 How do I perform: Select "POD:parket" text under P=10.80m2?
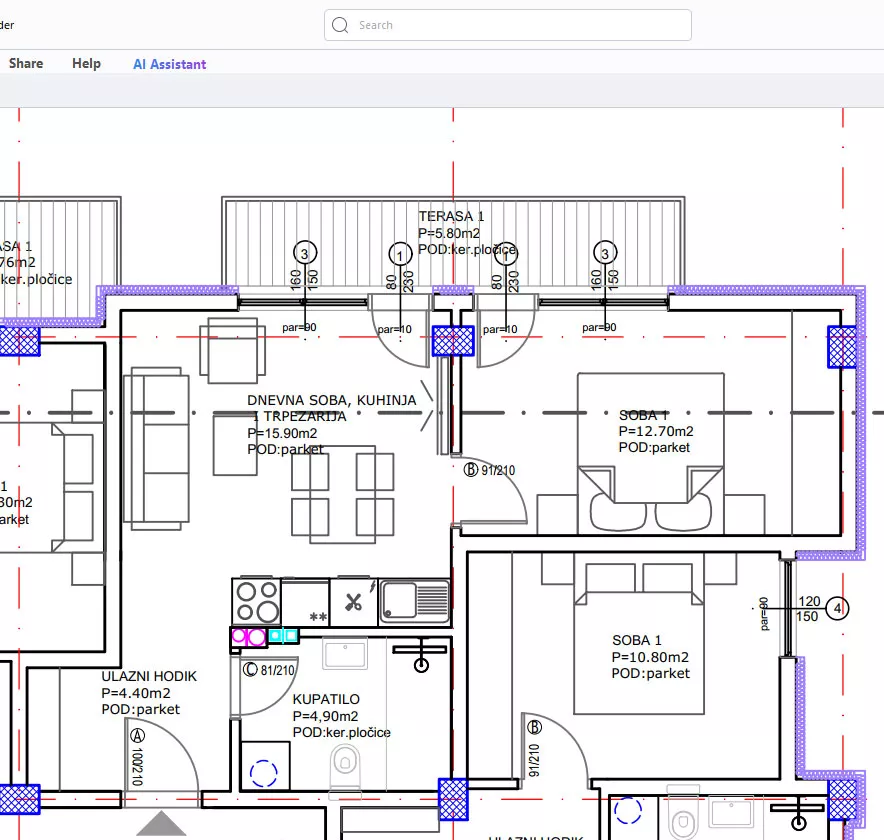point(651,674)
